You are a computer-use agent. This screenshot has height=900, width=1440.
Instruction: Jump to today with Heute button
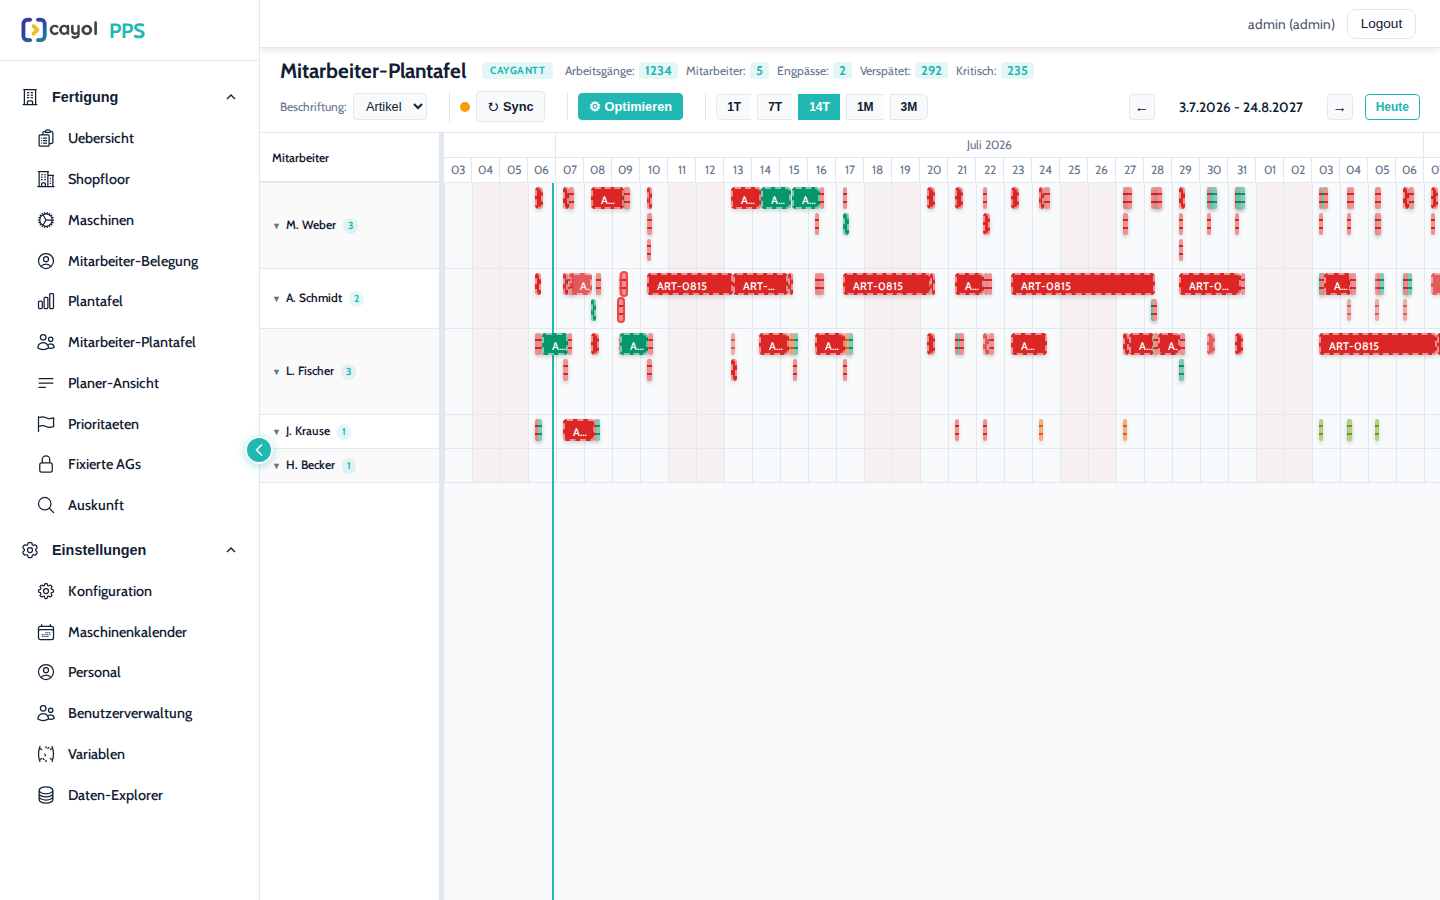pos(1392,107)
